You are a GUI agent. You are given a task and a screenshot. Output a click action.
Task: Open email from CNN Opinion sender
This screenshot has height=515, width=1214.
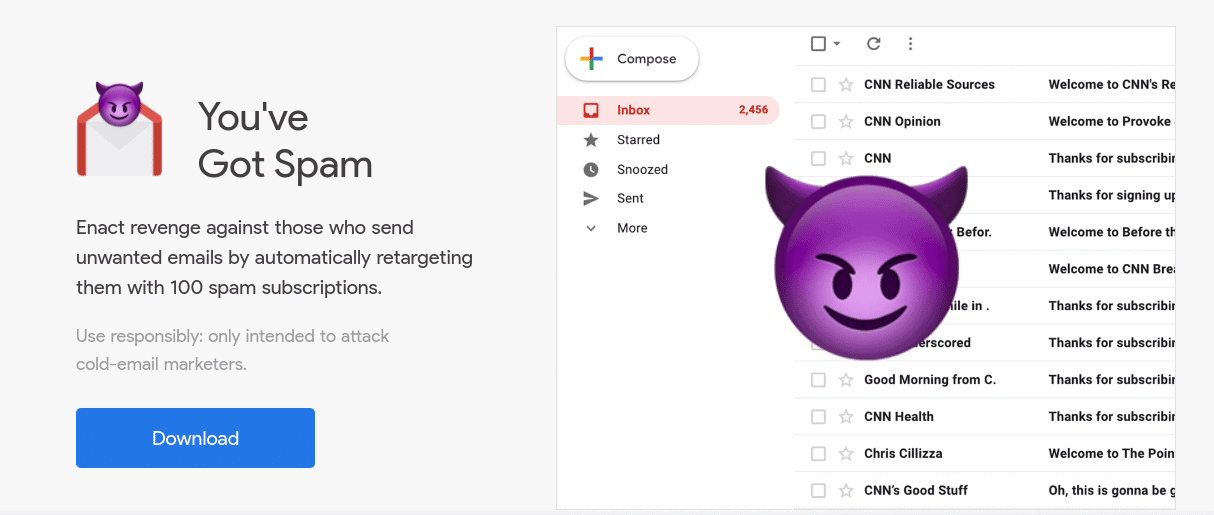click(902, 122)
